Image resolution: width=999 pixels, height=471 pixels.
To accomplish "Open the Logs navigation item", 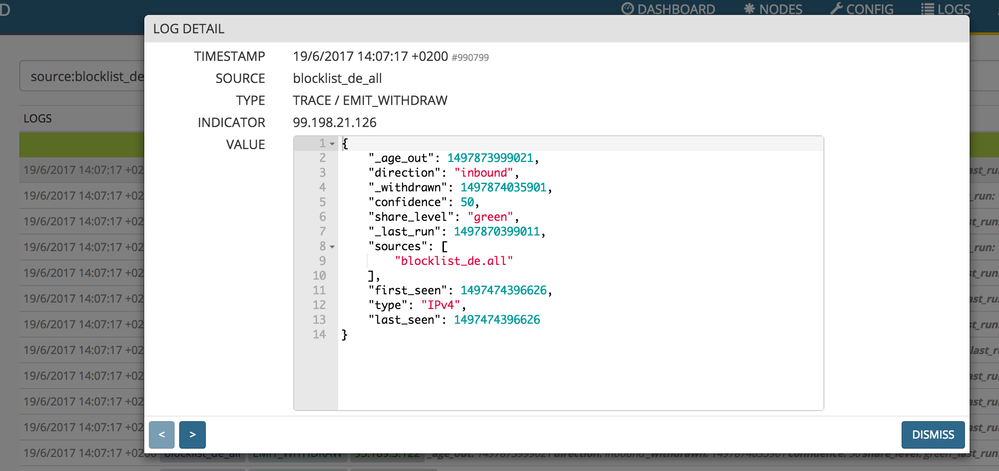I will click(x=945, y=9).
